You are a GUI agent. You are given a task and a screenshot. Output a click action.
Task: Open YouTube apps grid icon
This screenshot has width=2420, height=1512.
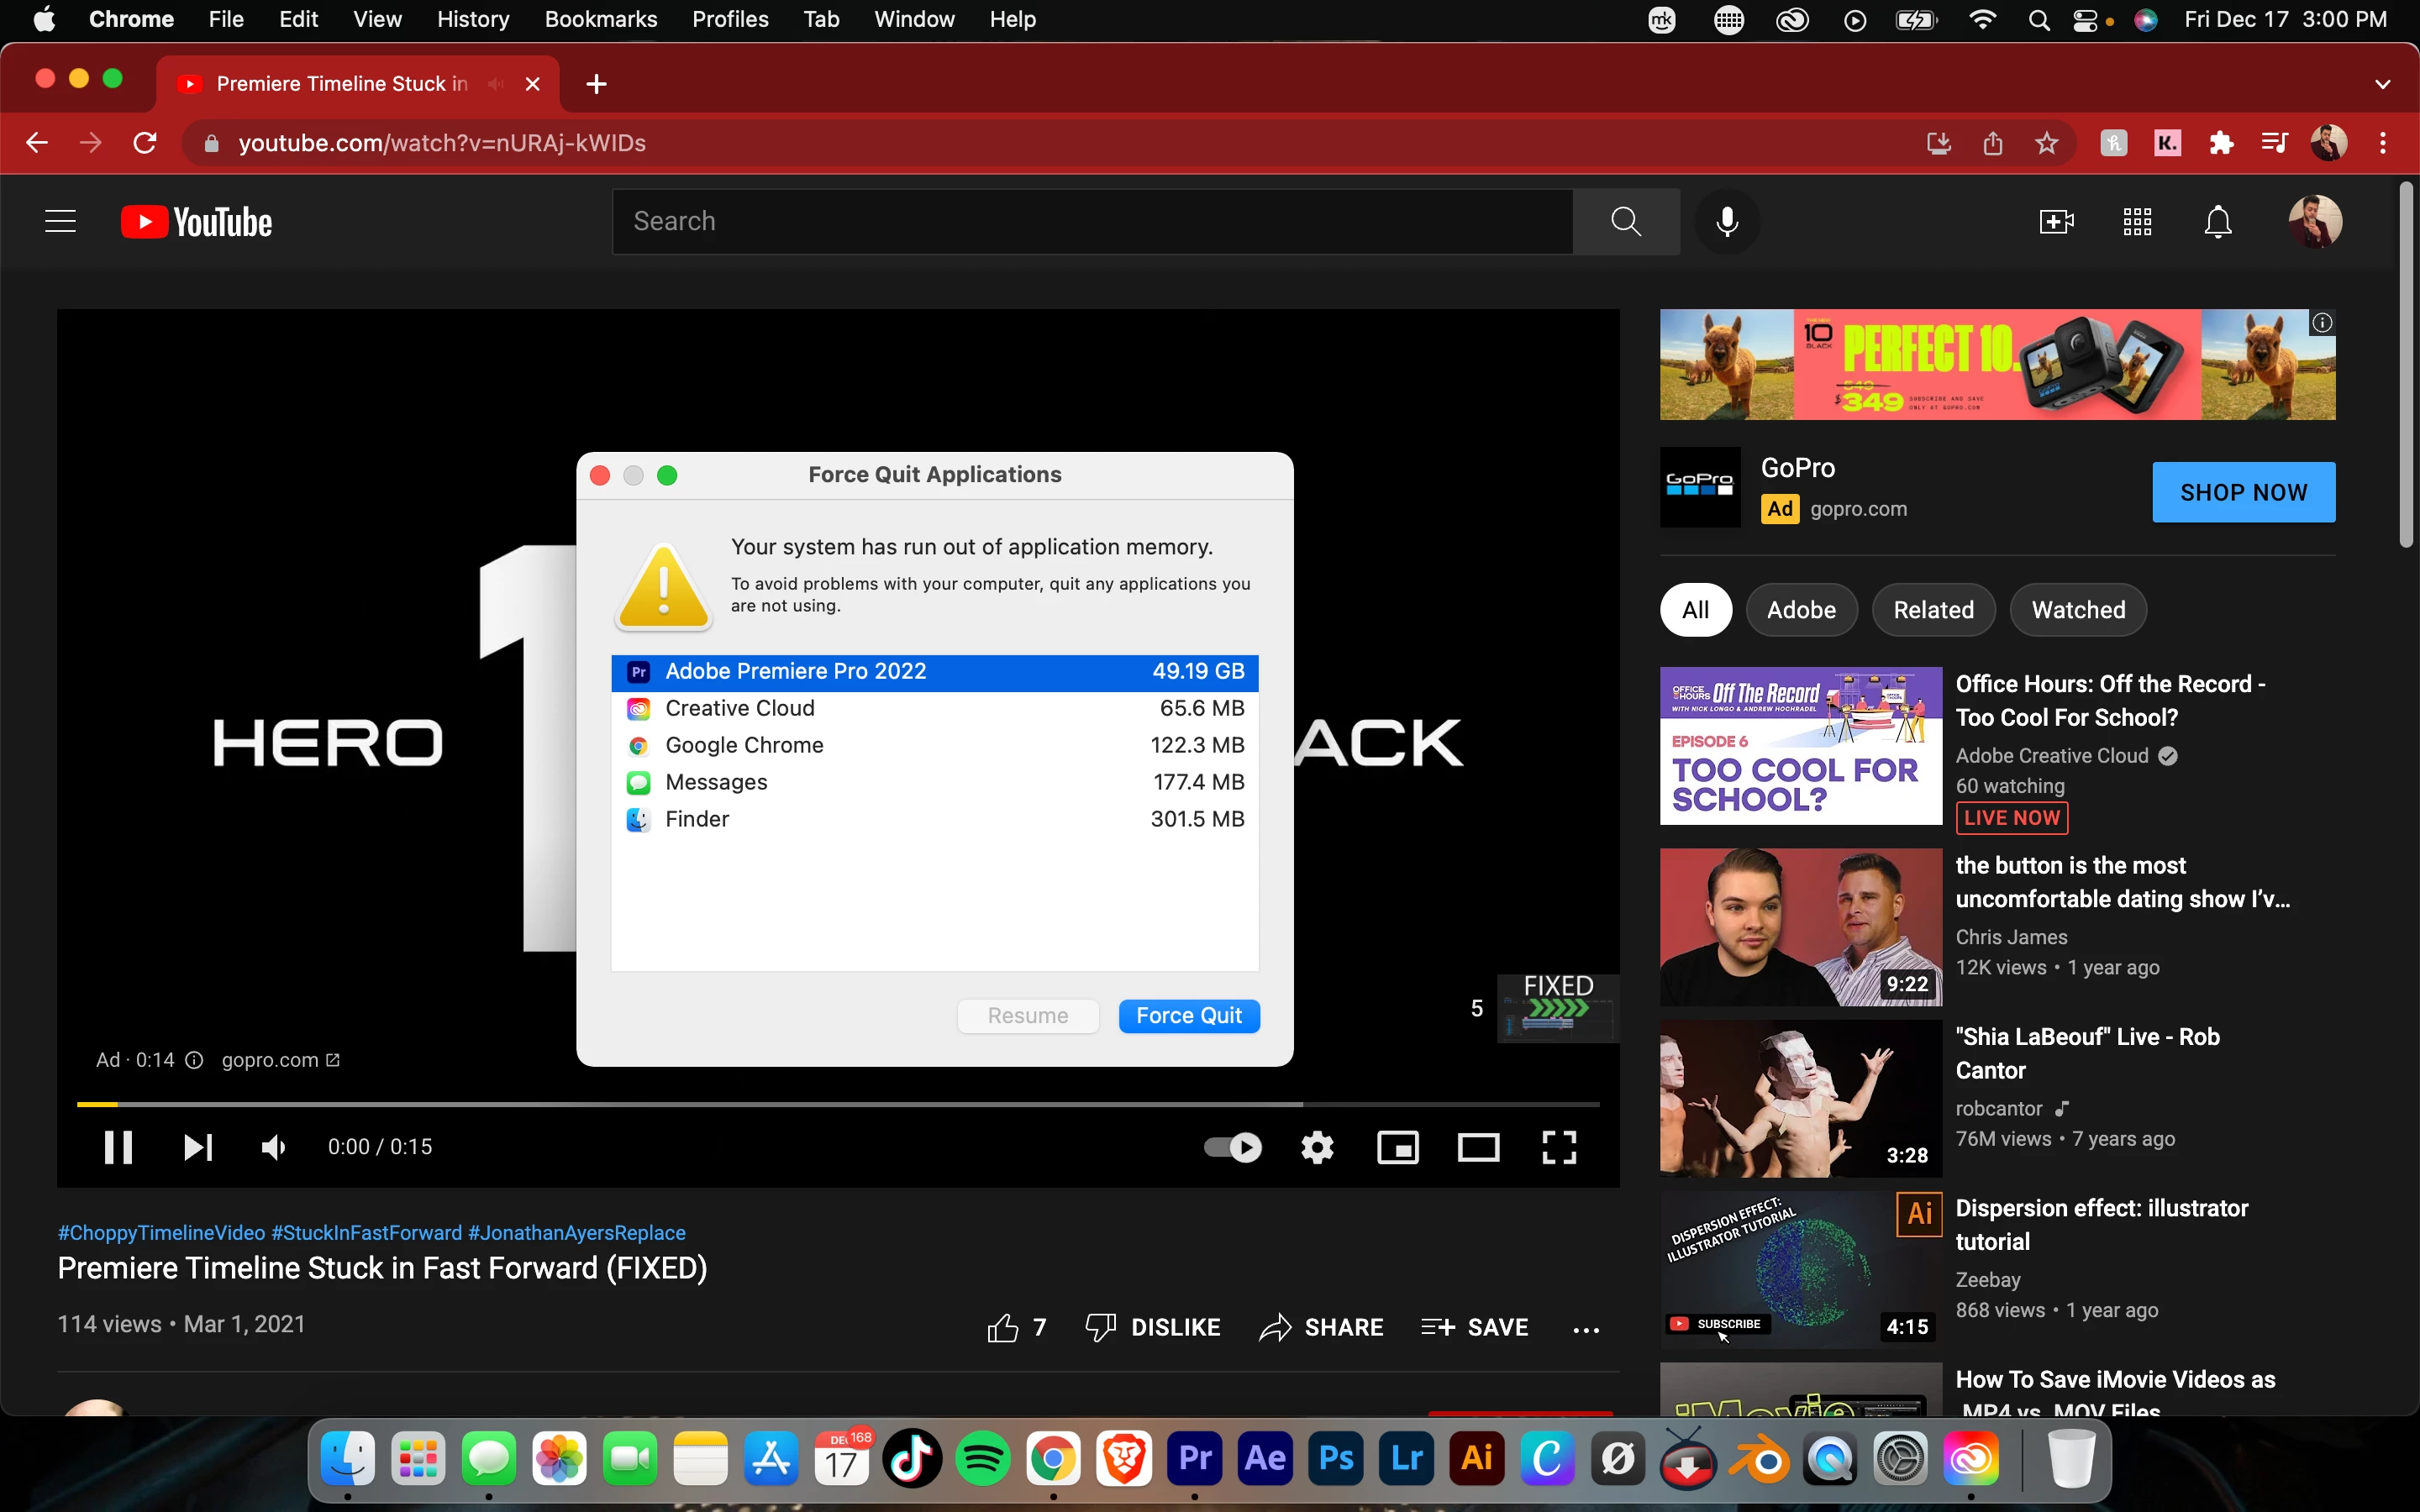tap(2137, 222)
